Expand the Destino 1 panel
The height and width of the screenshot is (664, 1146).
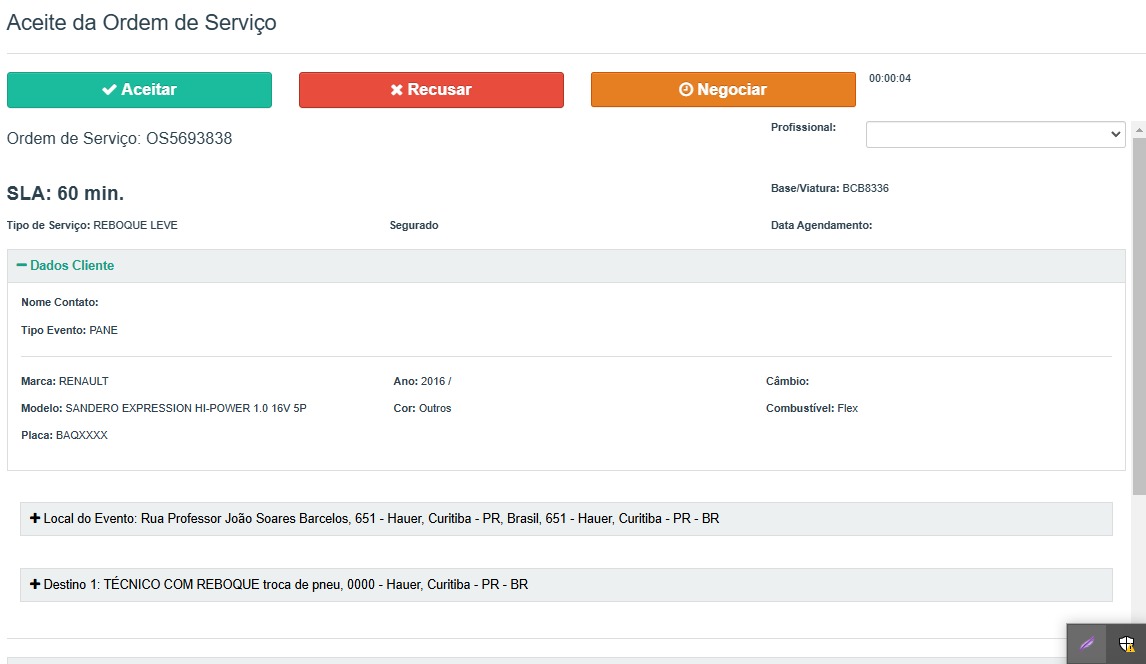tap(566, 585)
